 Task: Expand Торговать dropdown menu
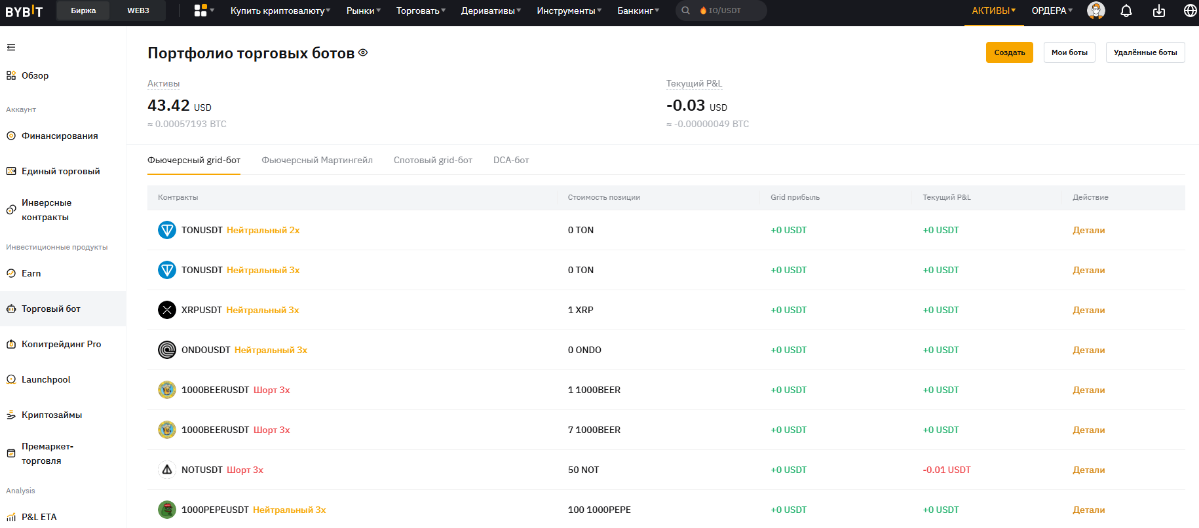point(421,11)
